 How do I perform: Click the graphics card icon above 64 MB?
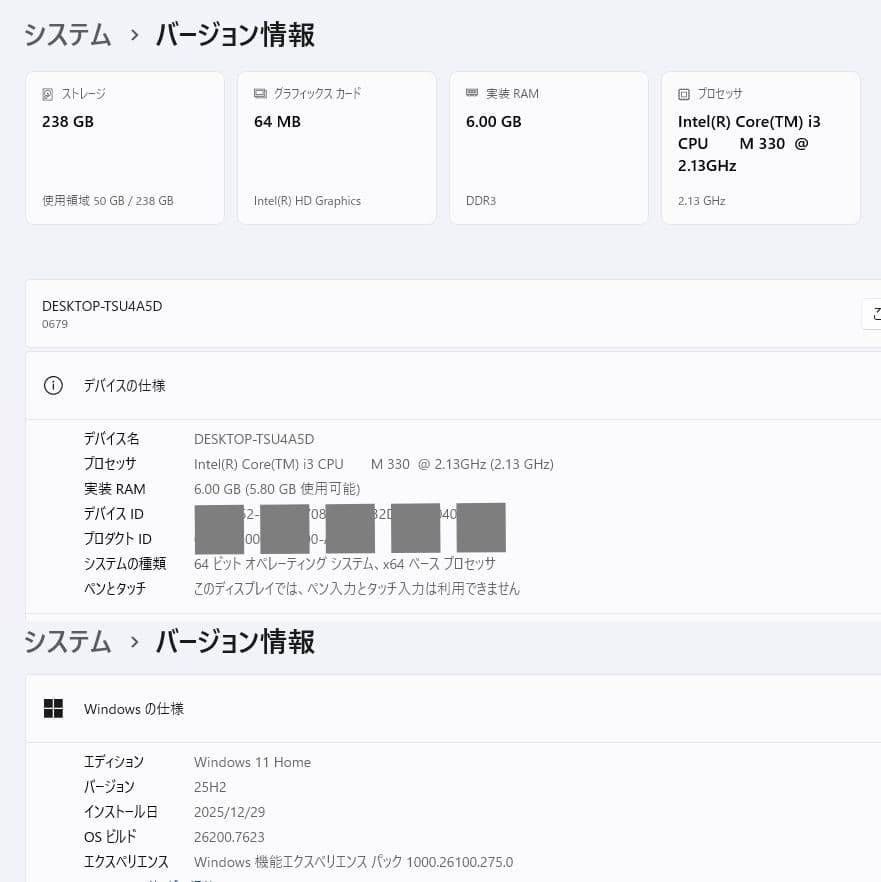pyautogui.click(x=260, y=93)
